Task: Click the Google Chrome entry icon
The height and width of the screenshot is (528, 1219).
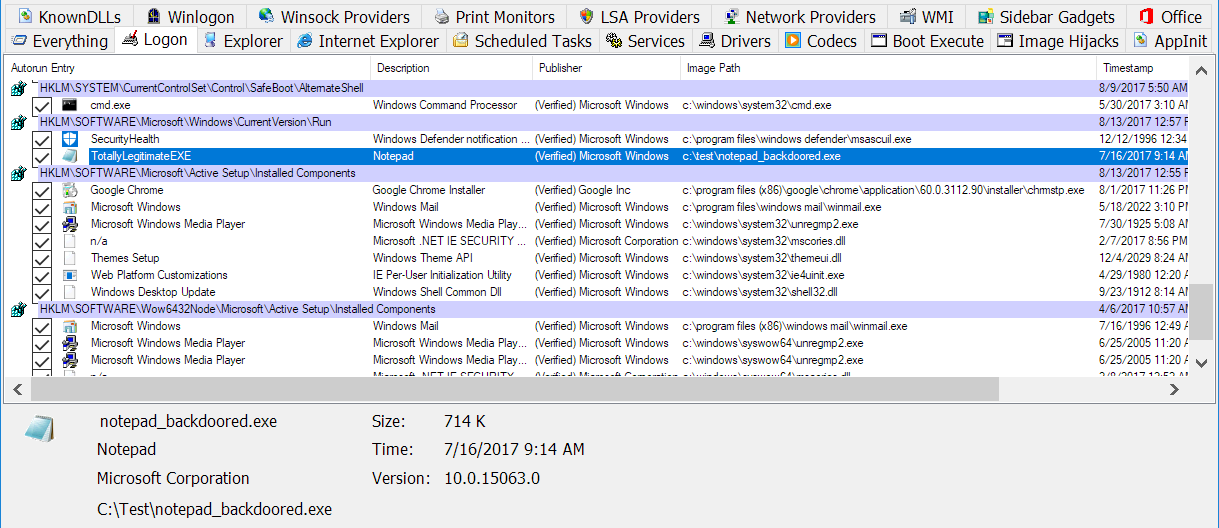Action: click(70, 190)
